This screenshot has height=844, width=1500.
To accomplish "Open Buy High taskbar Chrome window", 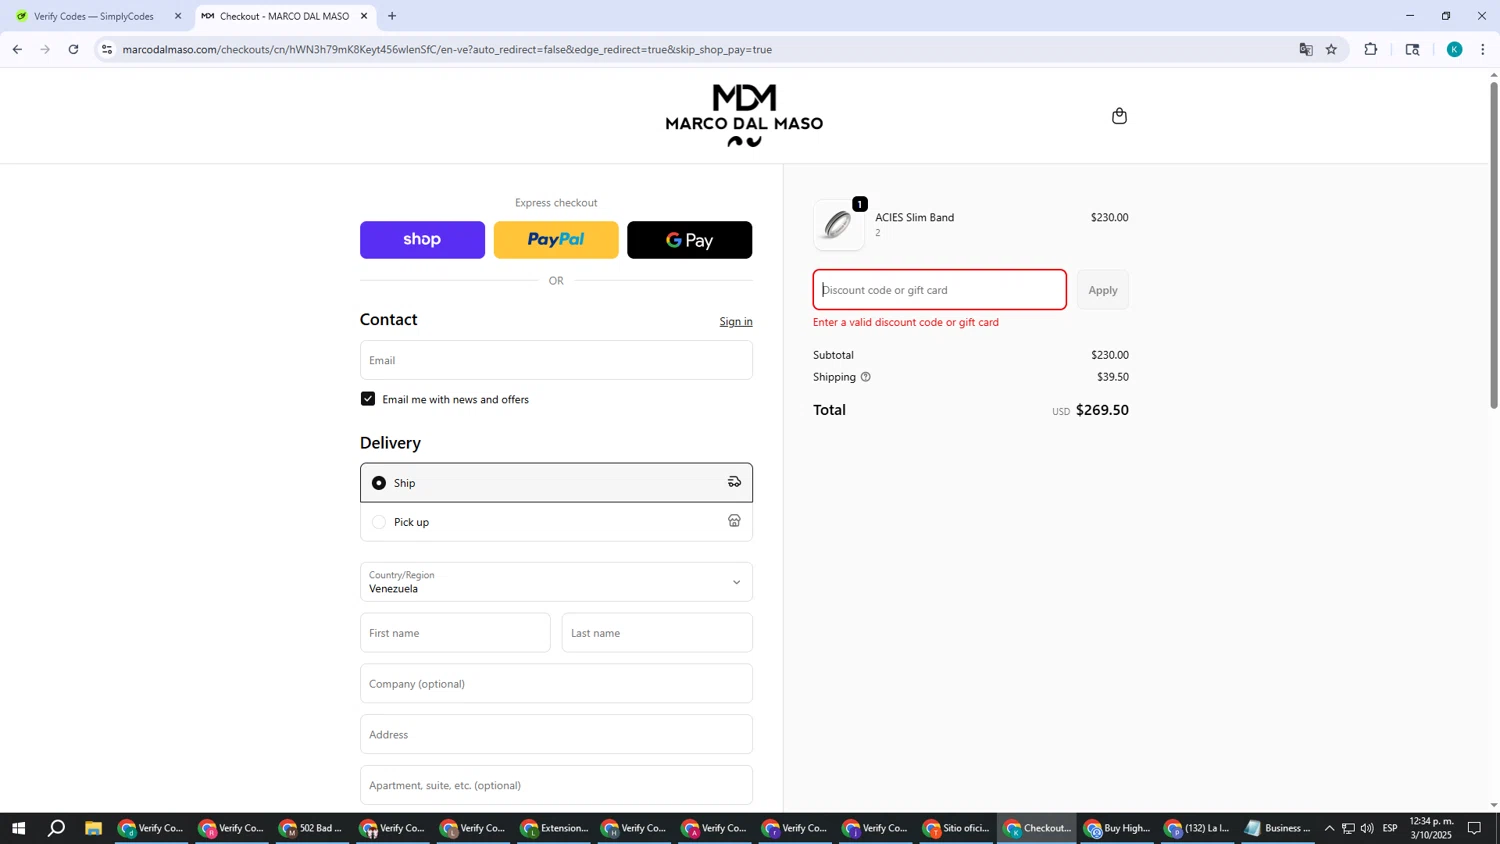I will 1118,828.
